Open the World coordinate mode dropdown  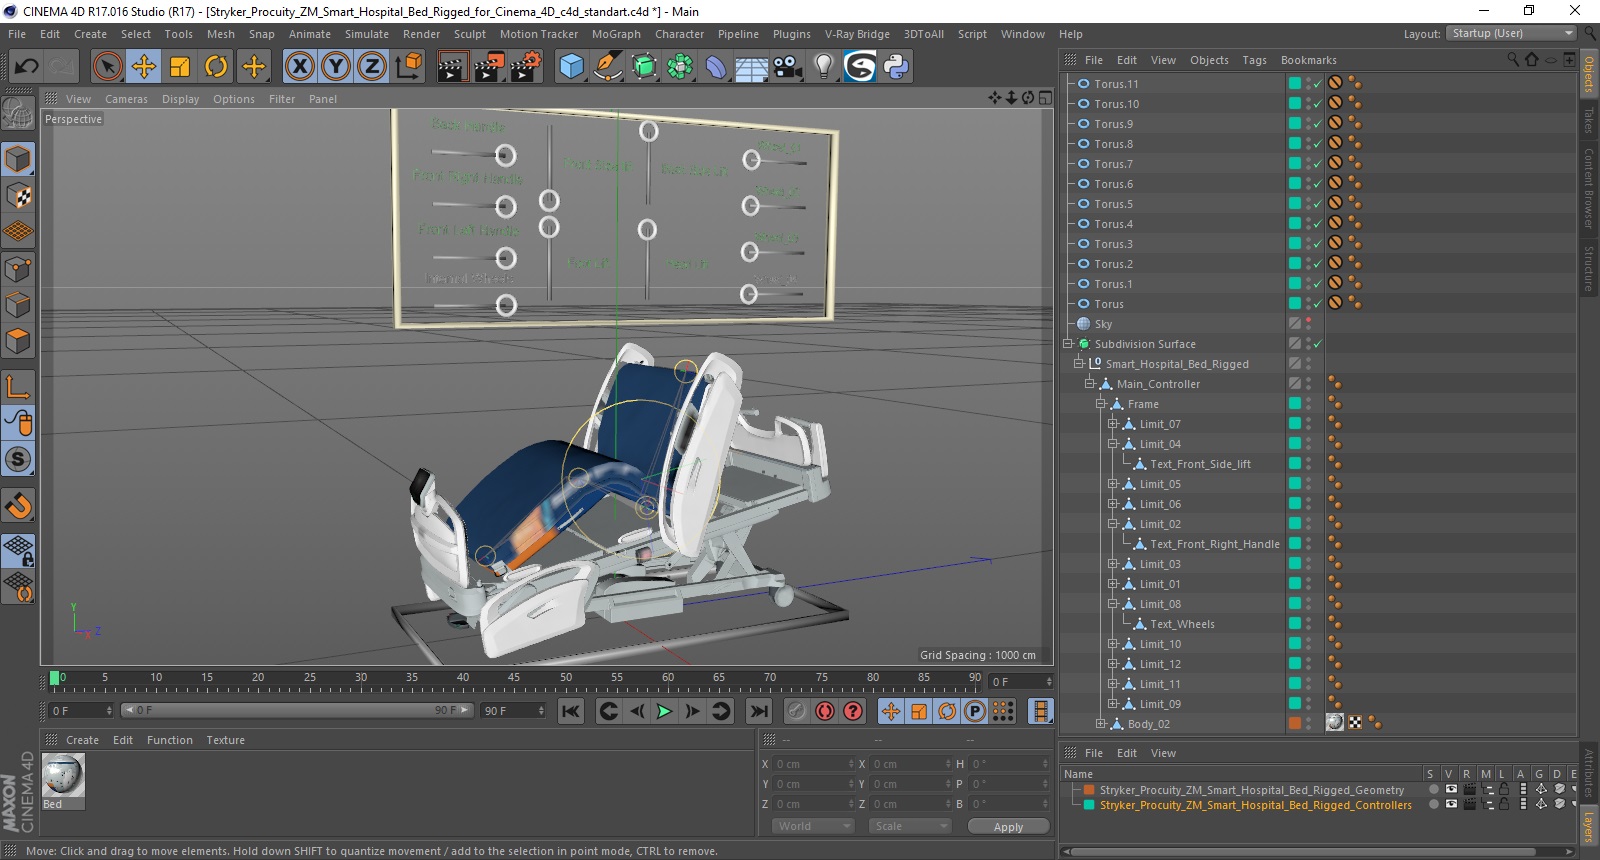[x=812, y=826]
